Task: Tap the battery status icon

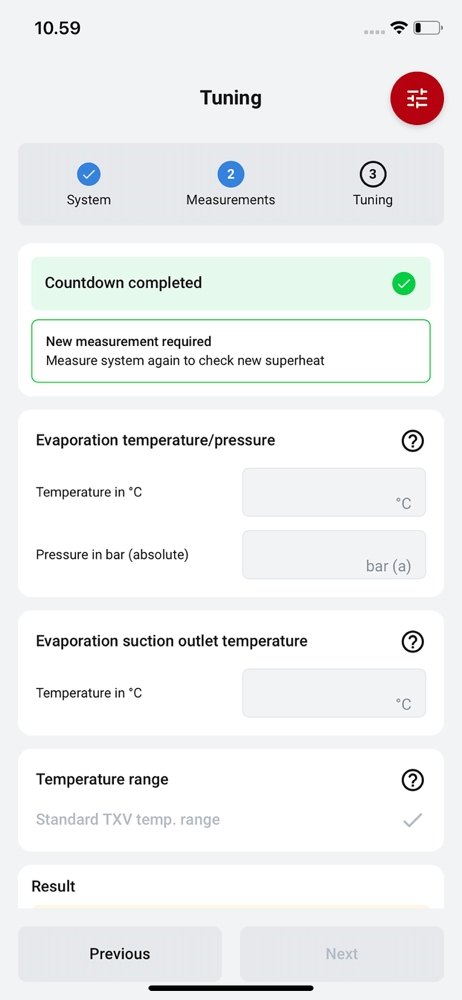Action: 428,28
